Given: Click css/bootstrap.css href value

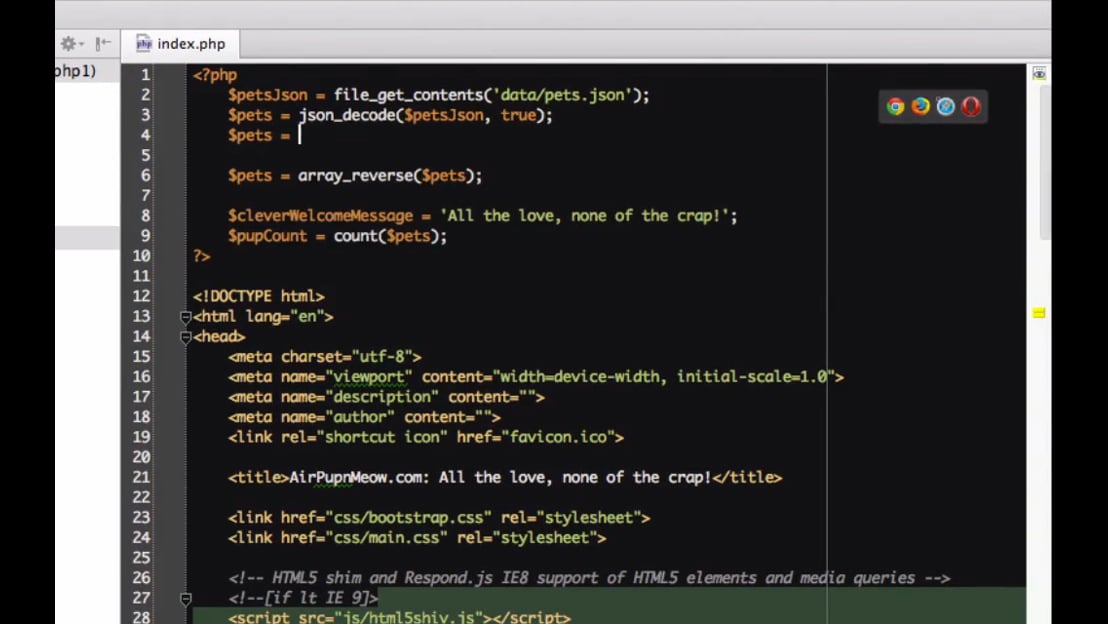Looking at the screenshot, I should [x=408, y=518].
